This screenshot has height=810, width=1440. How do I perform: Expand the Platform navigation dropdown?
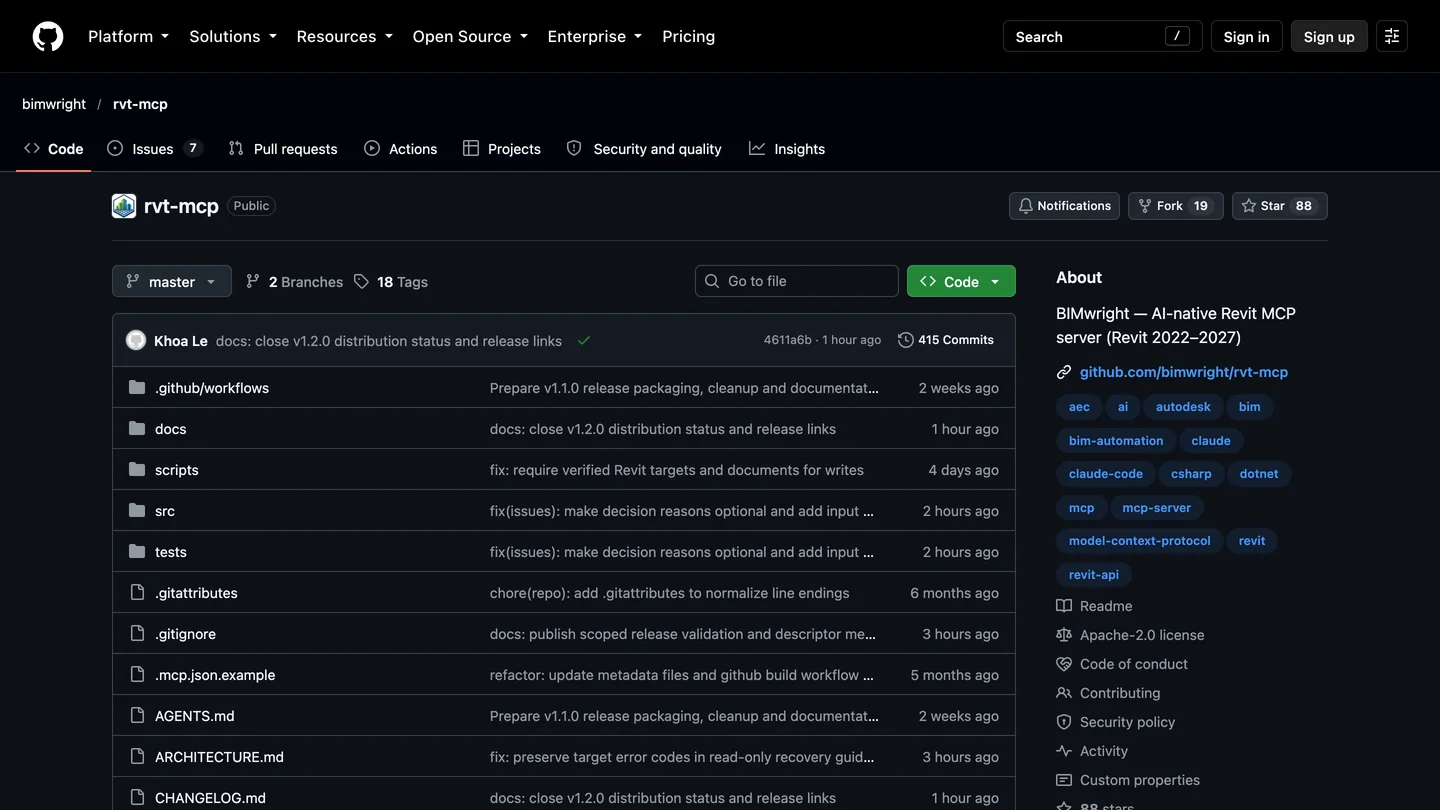128,37
